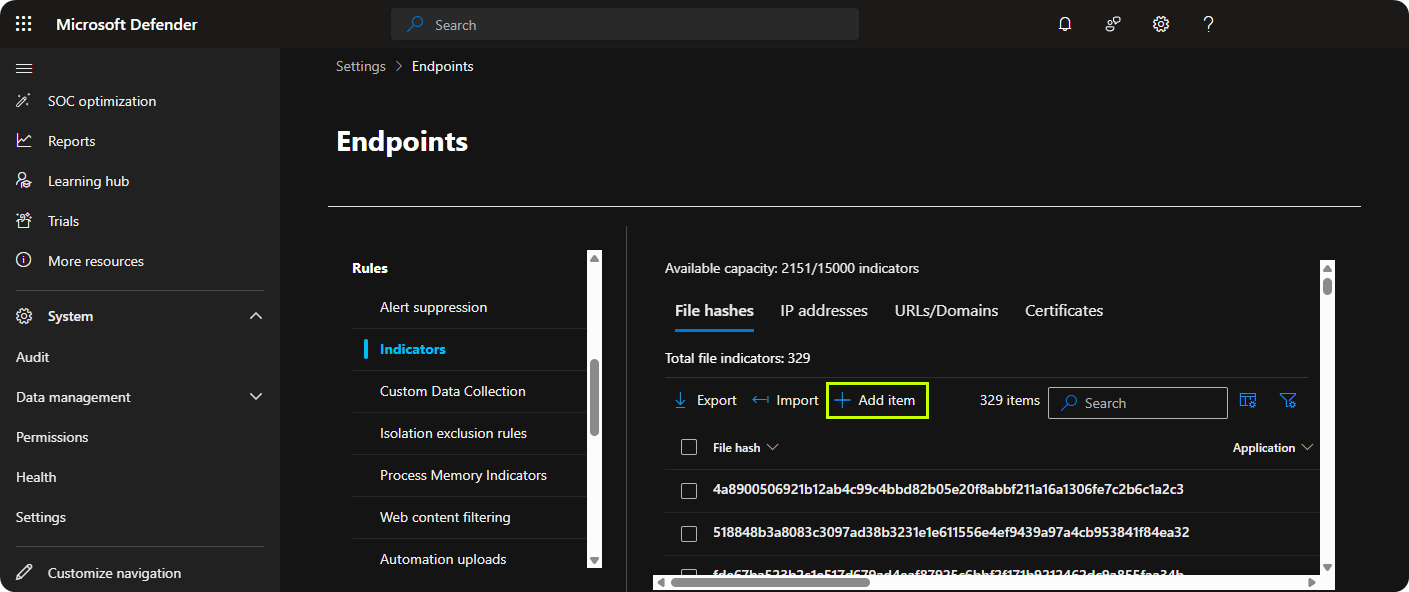Click the community feedback icon in header

pyautogui.click(x=1113, y=24)
